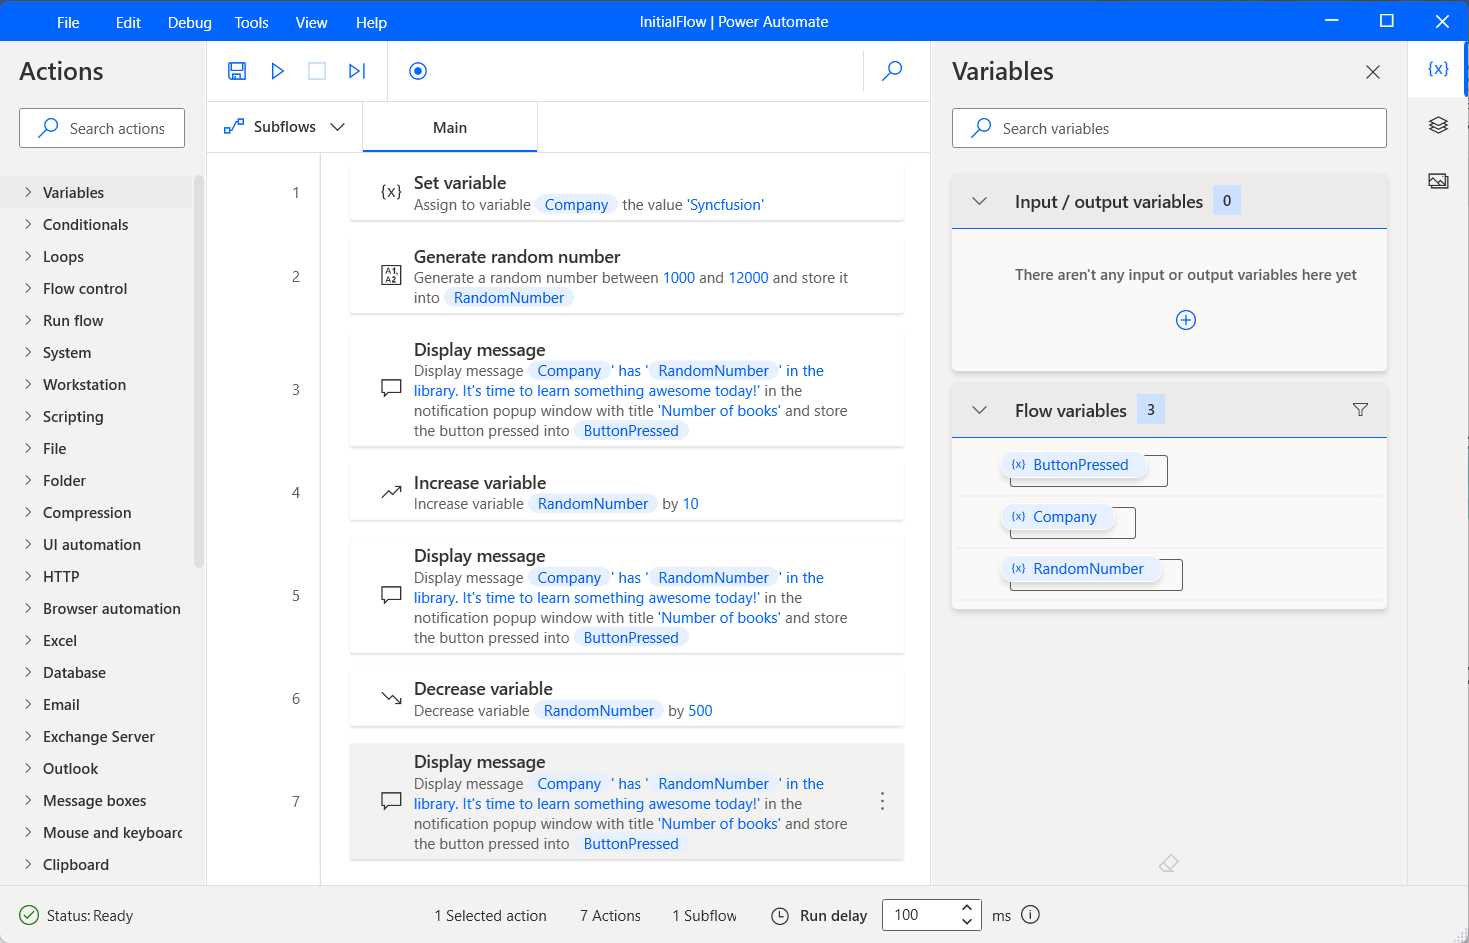This screenshot has width=1469, height=943.
Task: Expand the Outlook action group
Action: pos(28,768)
